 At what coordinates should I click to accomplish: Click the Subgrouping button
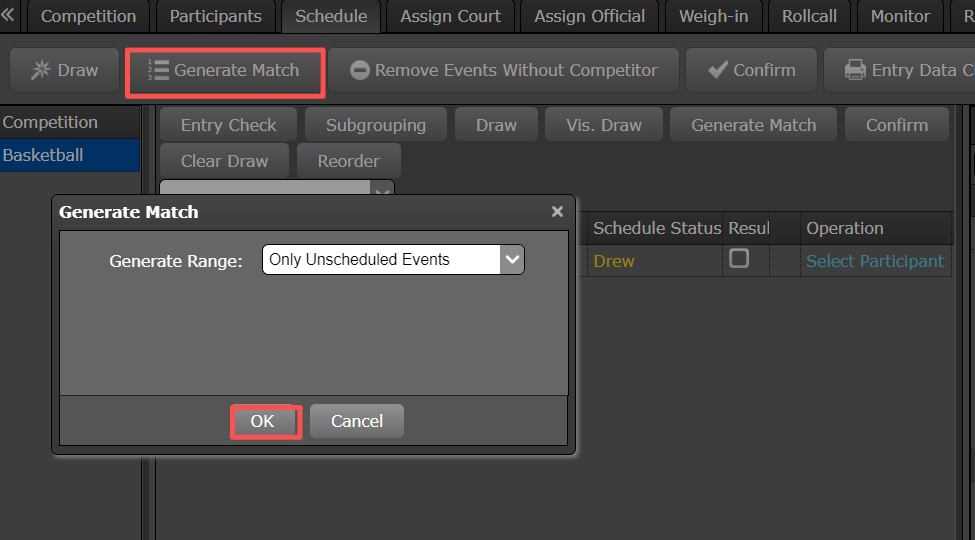[375, 125]
